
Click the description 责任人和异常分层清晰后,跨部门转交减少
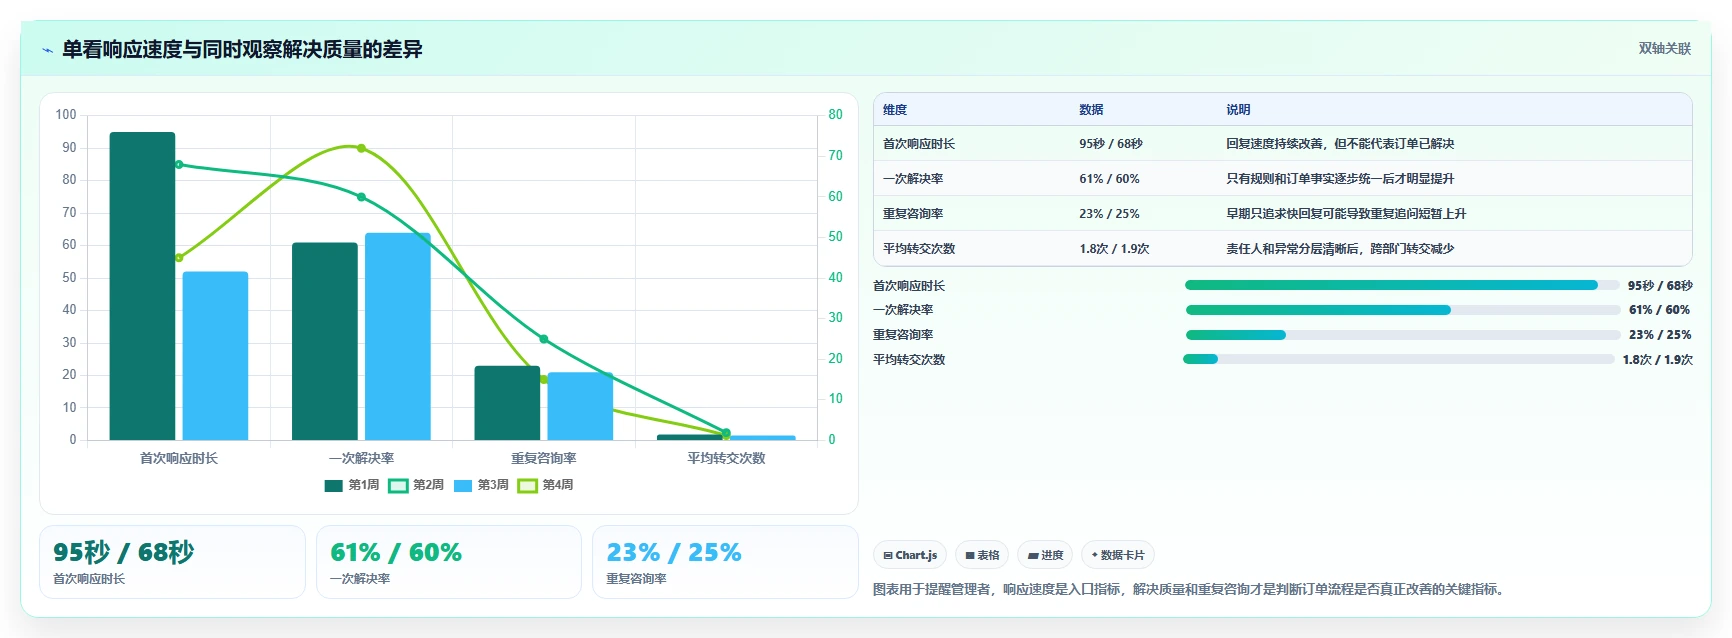click(x=1340, y=249)
